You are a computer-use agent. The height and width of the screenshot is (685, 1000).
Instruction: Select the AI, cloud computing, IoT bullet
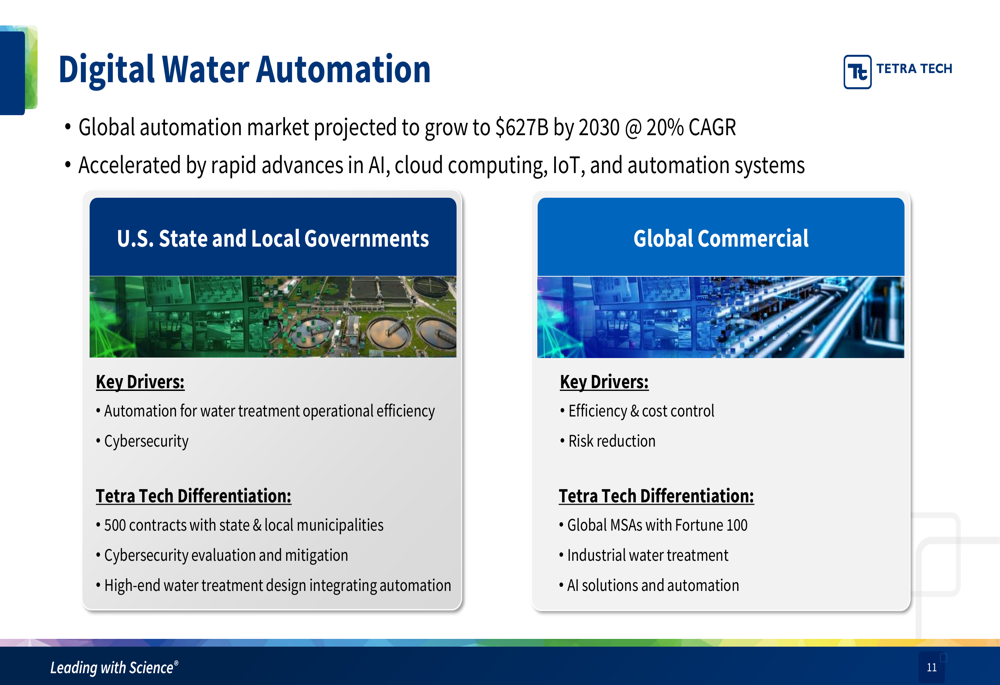(x=440, y=165)
